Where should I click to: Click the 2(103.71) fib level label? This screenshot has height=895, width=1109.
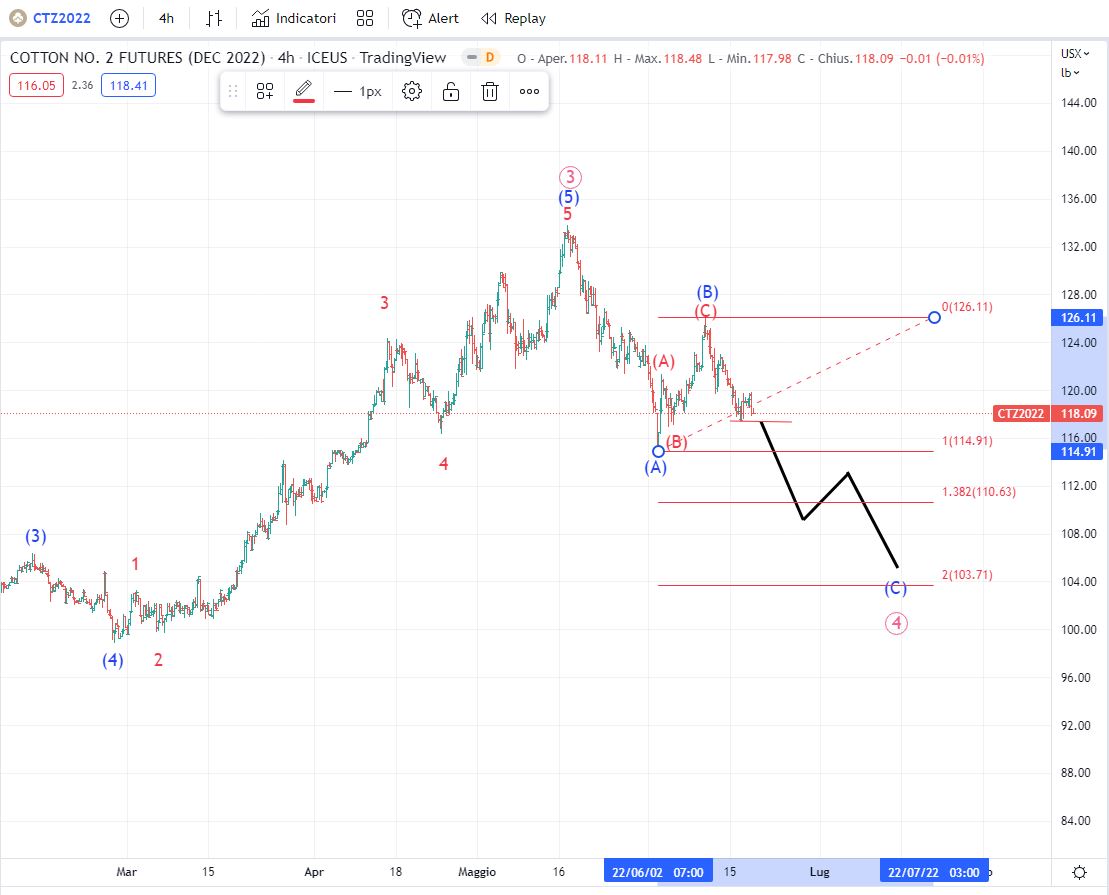[967, 574]
